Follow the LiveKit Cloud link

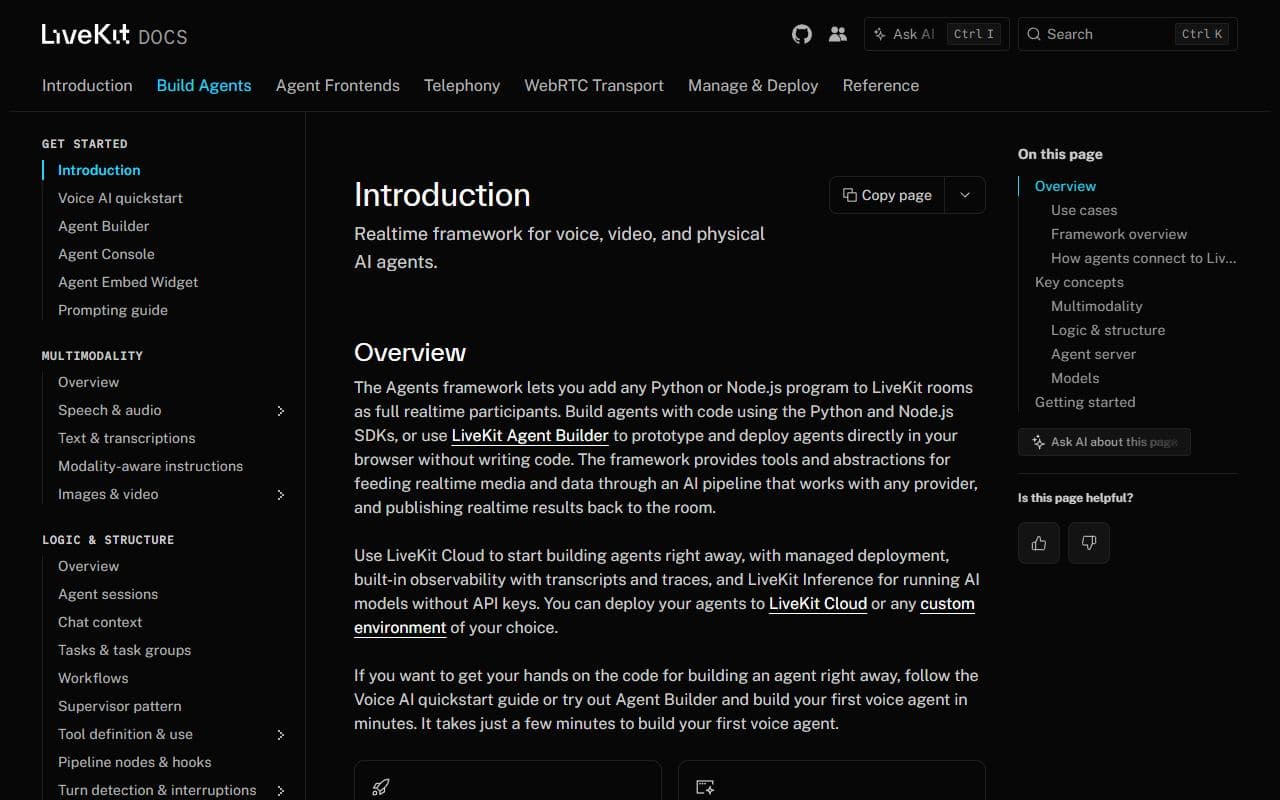click(818, 603)
